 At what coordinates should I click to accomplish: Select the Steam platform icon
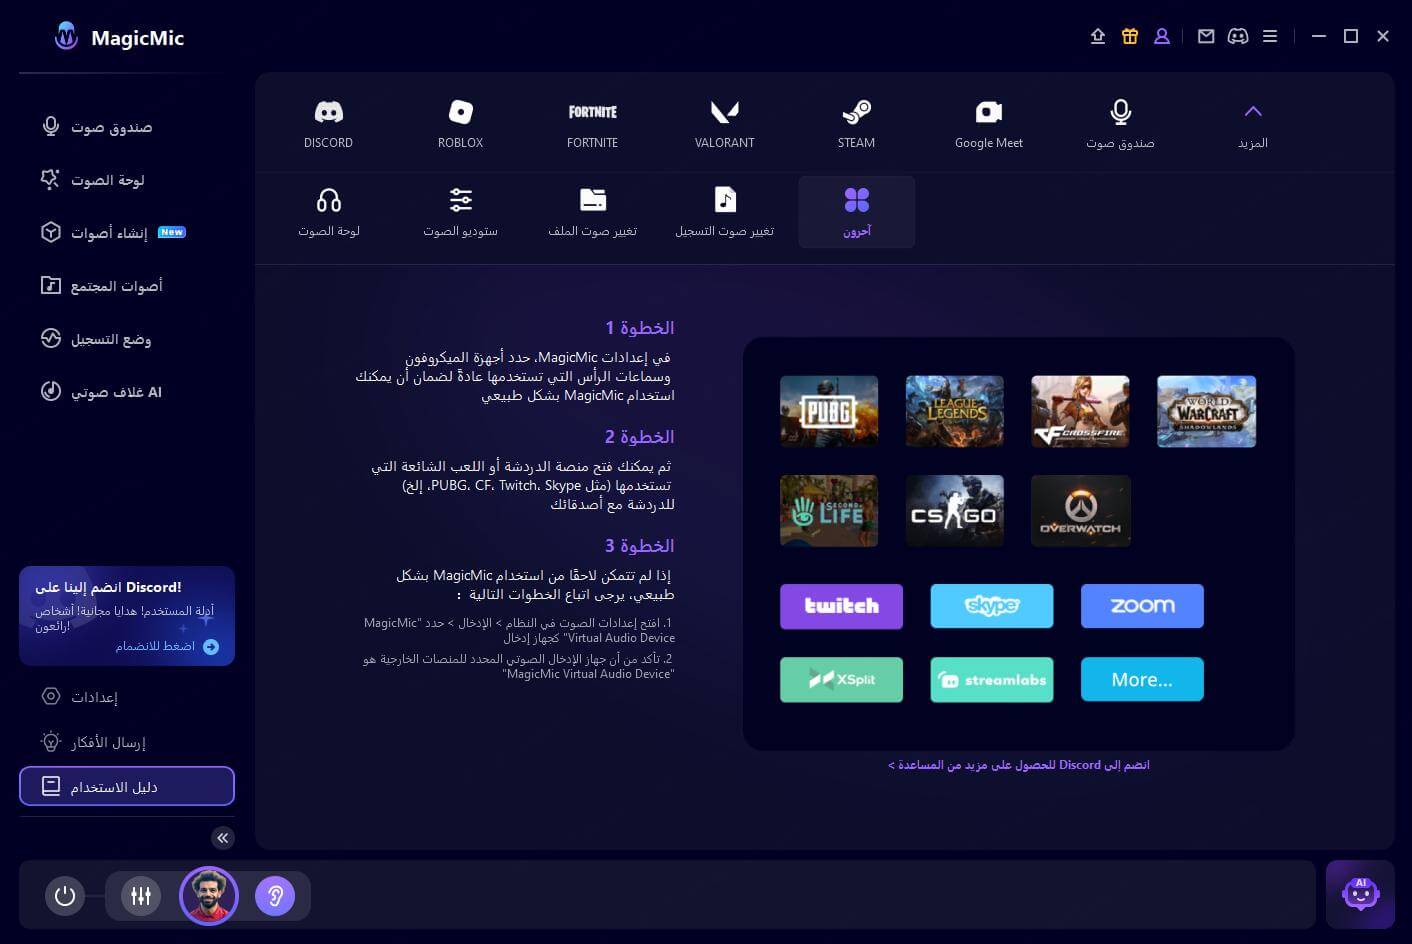(x=856, y=124)
